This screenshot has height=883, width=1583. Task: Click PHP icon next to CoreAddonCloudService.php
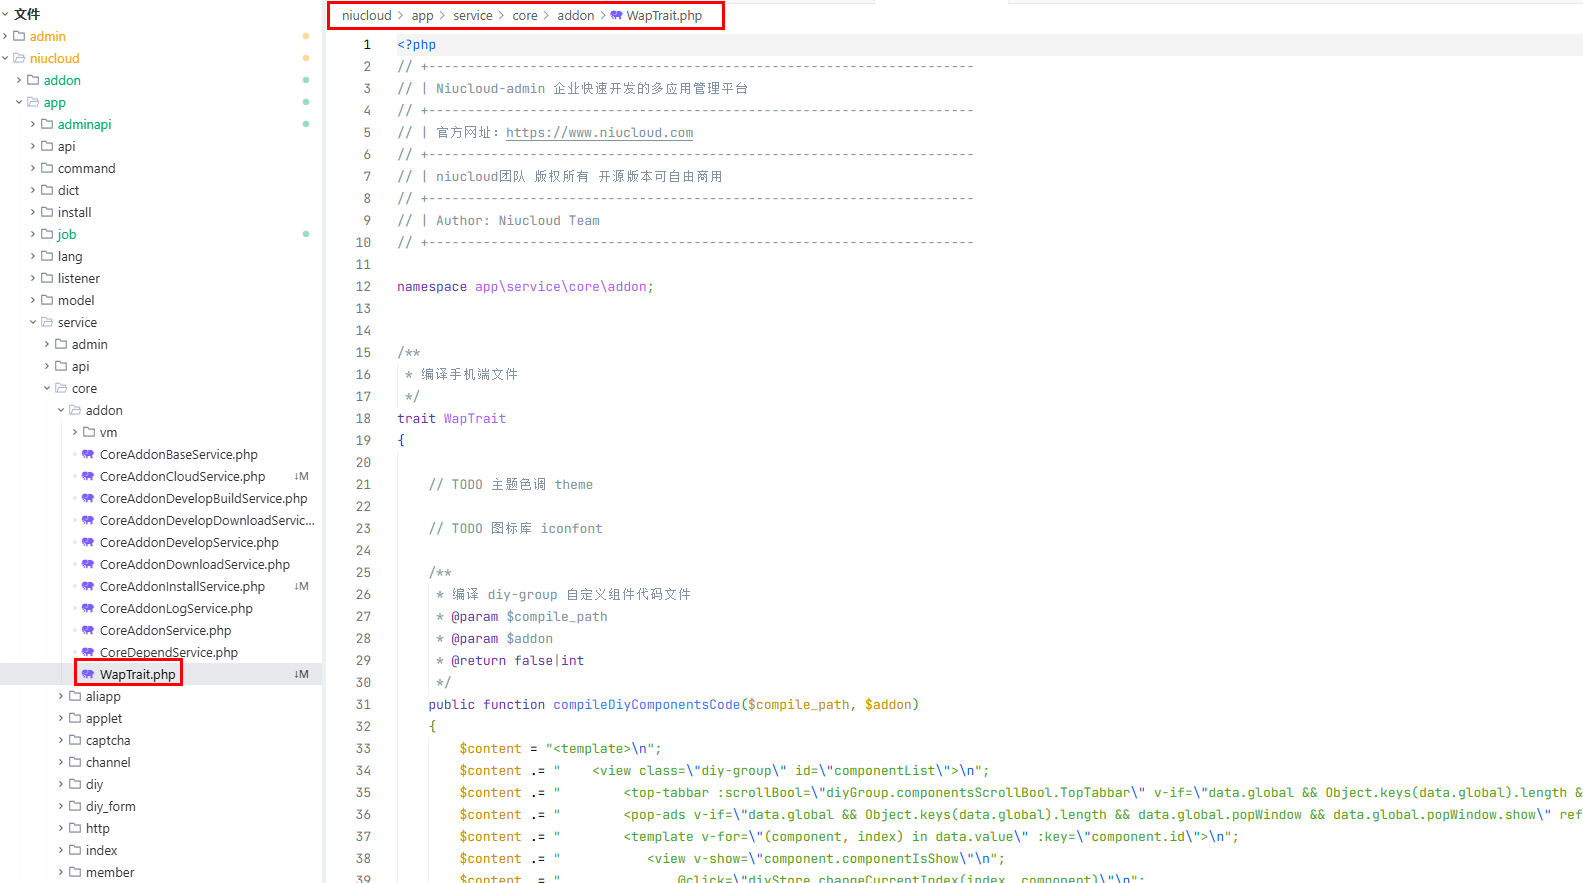[x=88, y=477]
